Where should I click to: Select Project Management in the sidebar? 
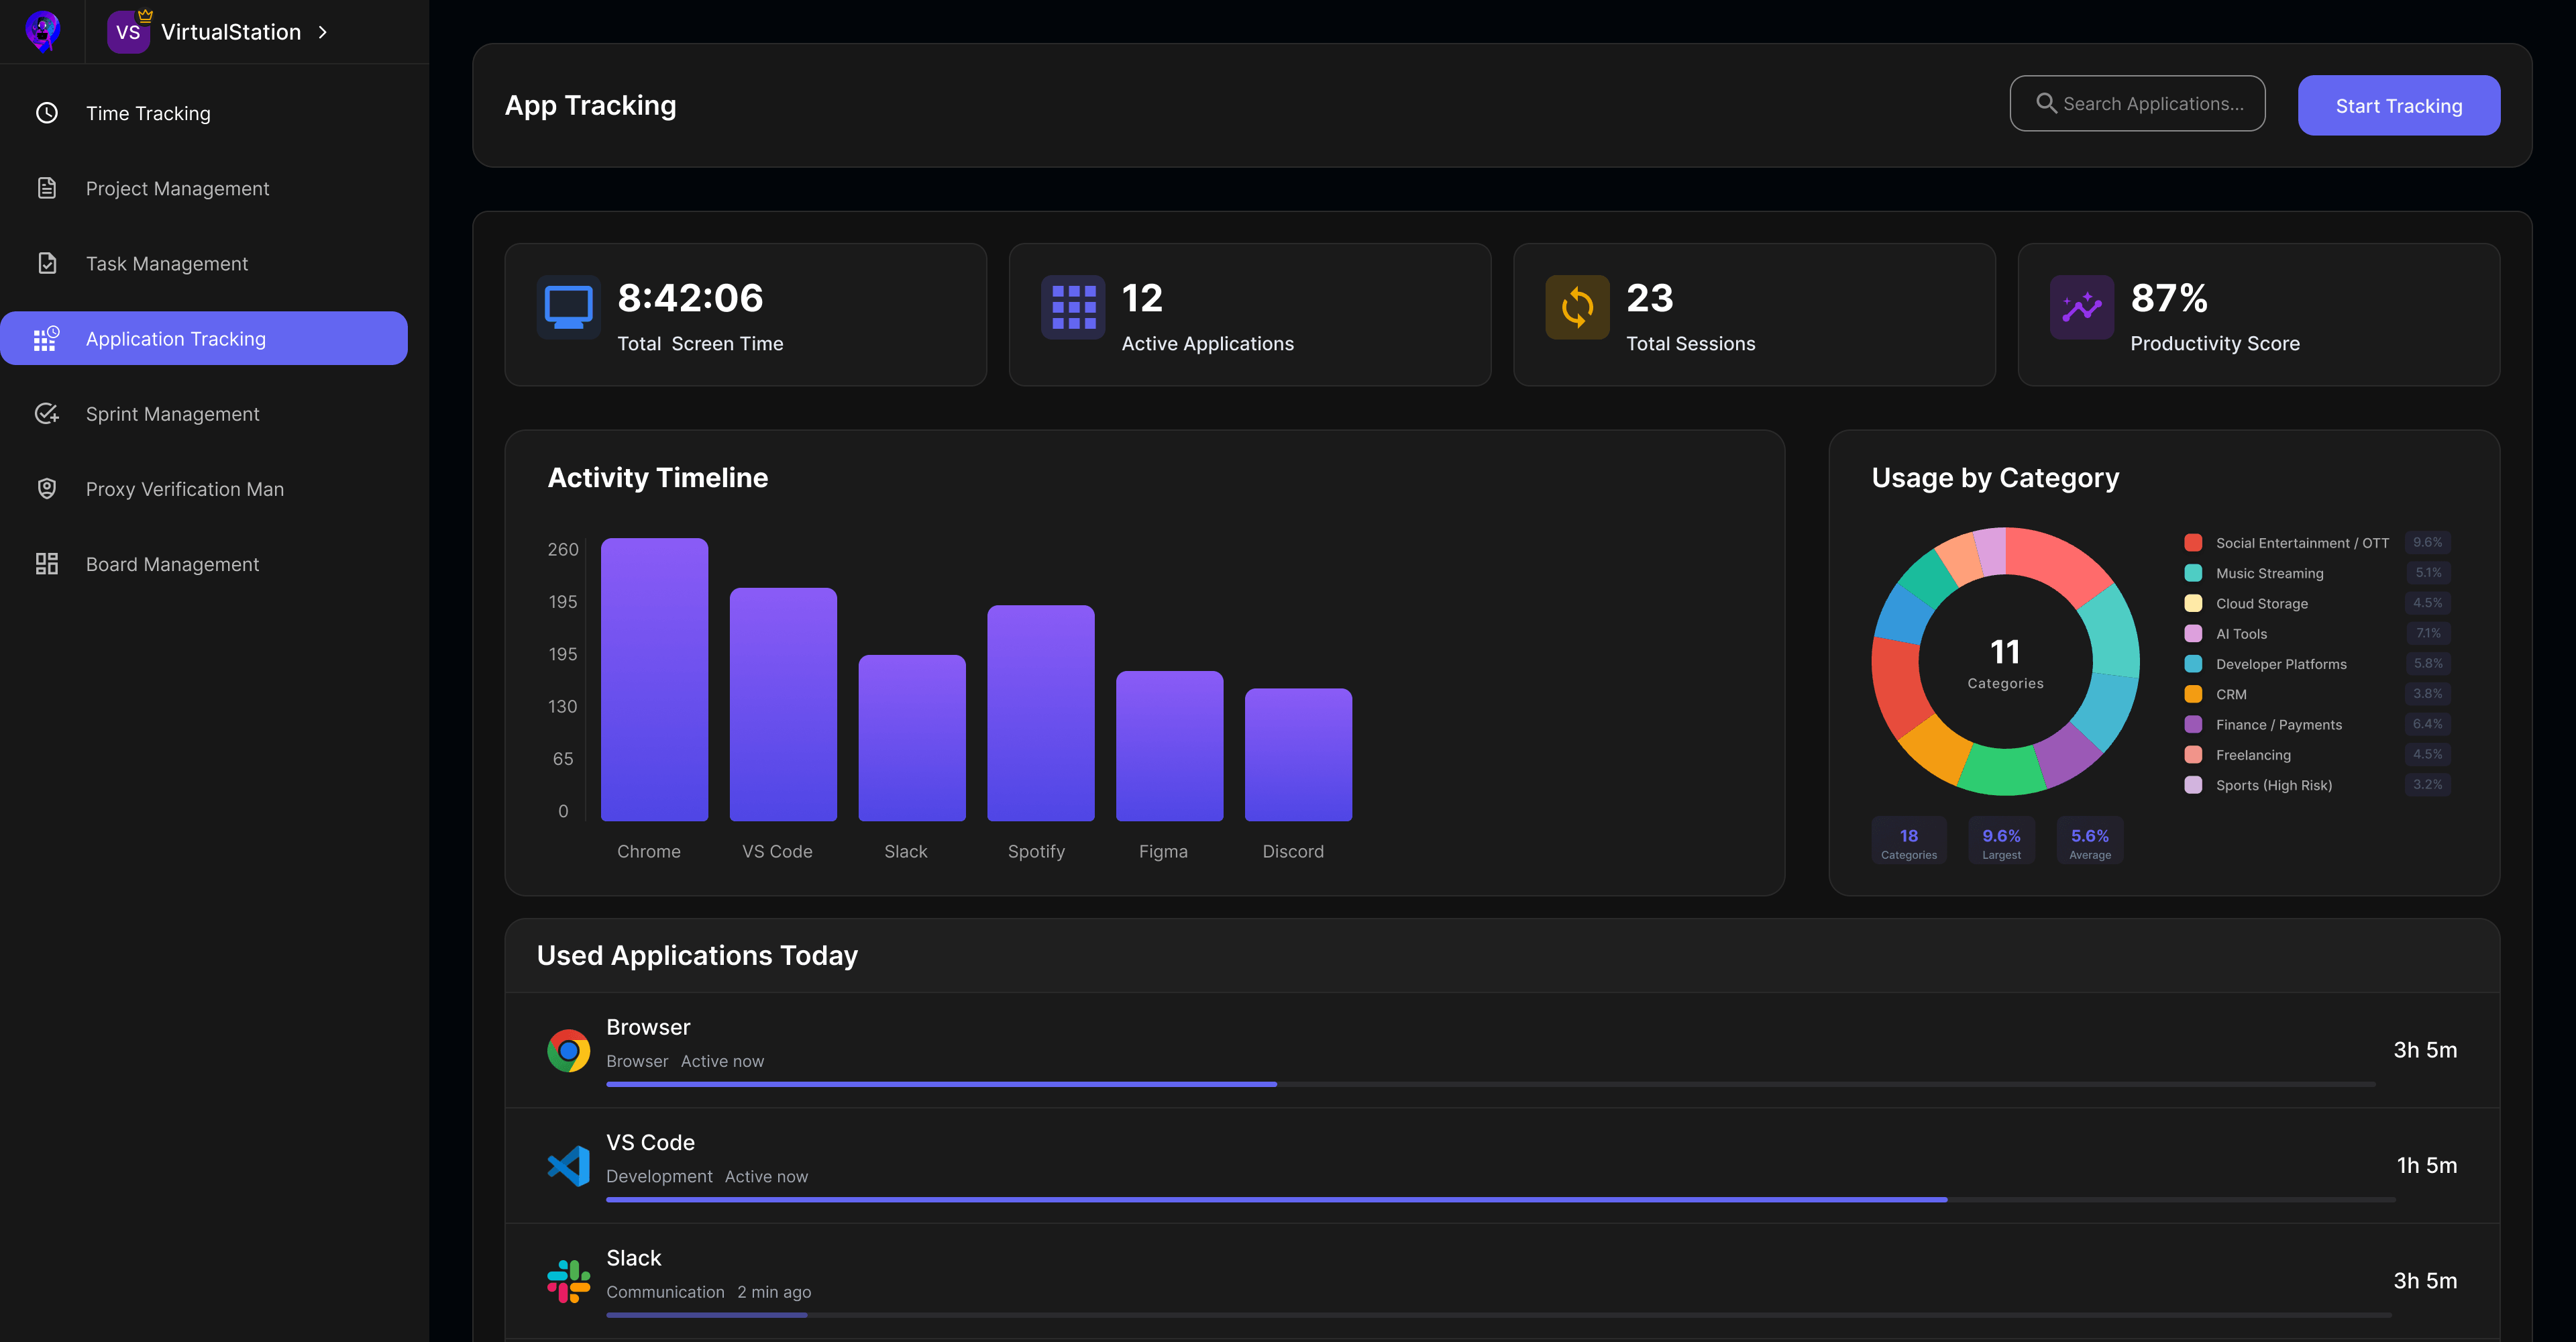177,188
